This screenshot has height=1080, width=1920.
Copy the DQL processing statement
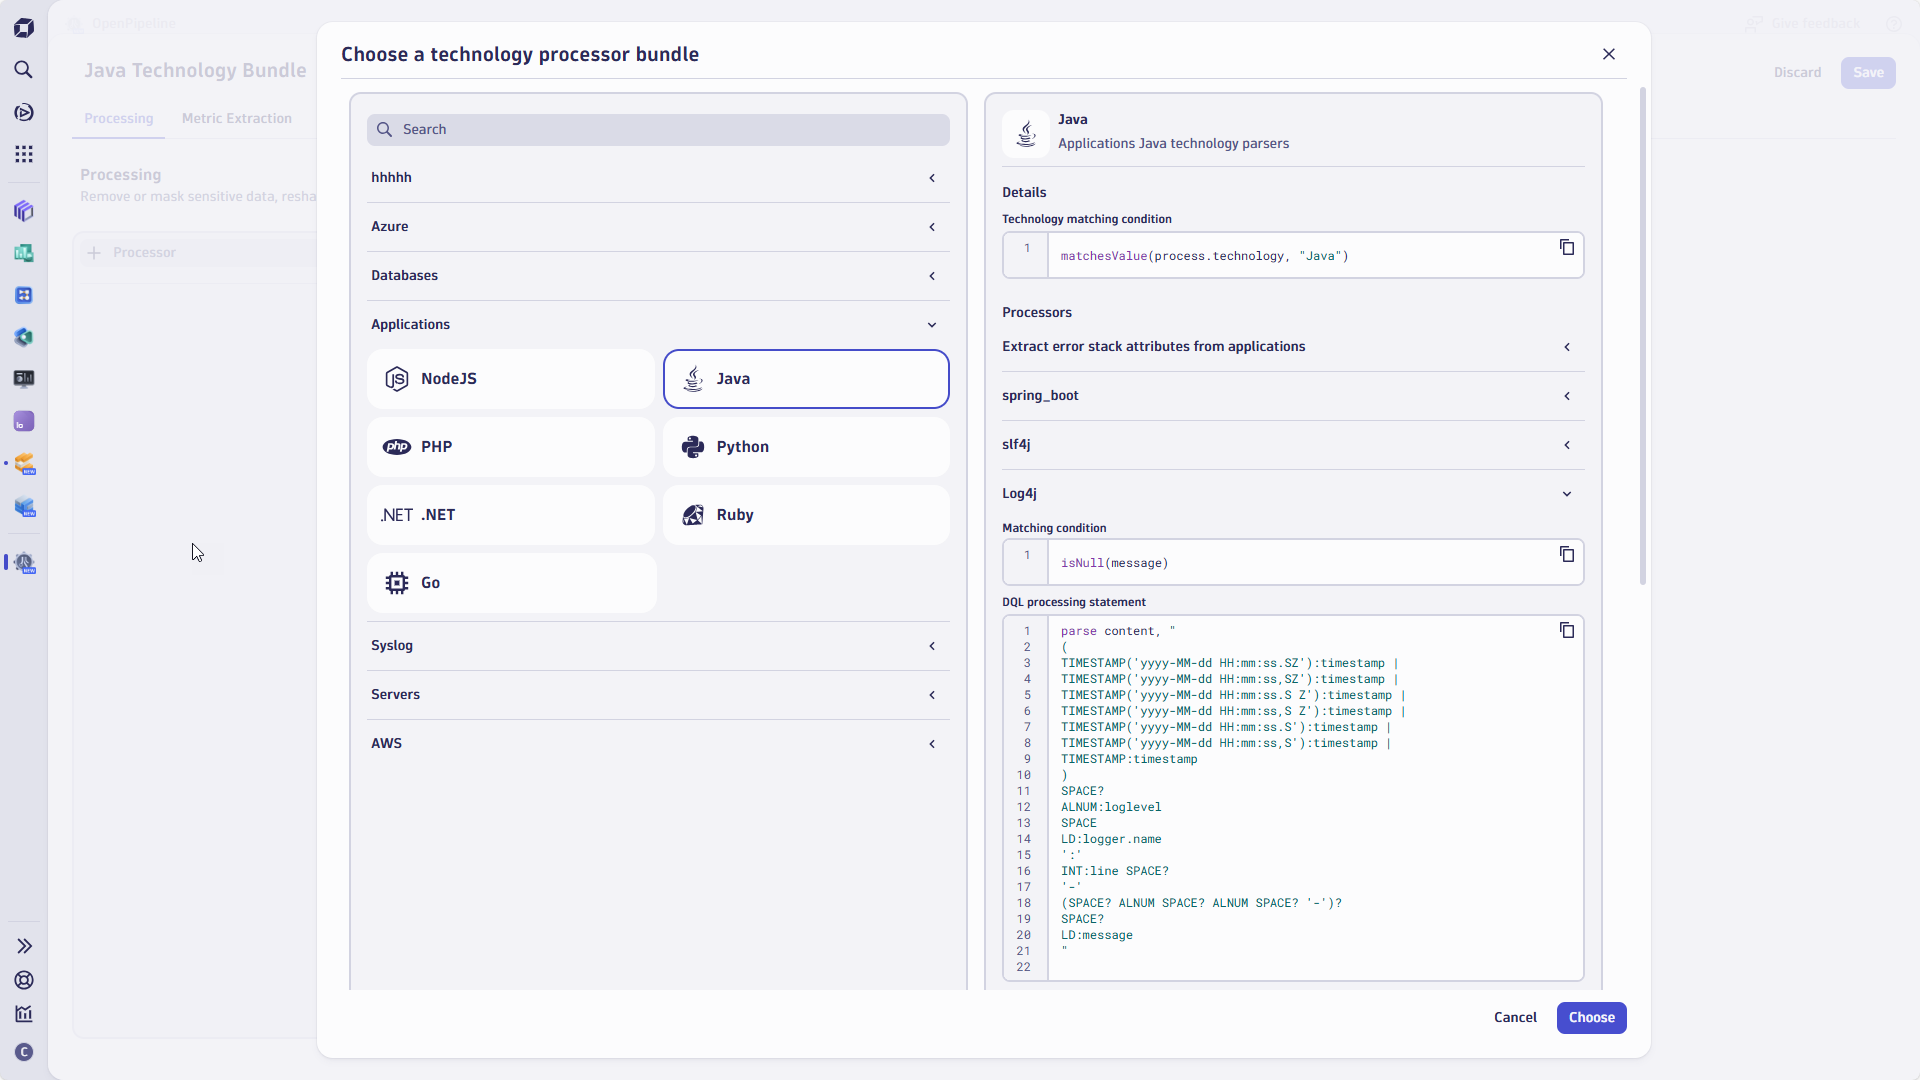pos(1566,630)
